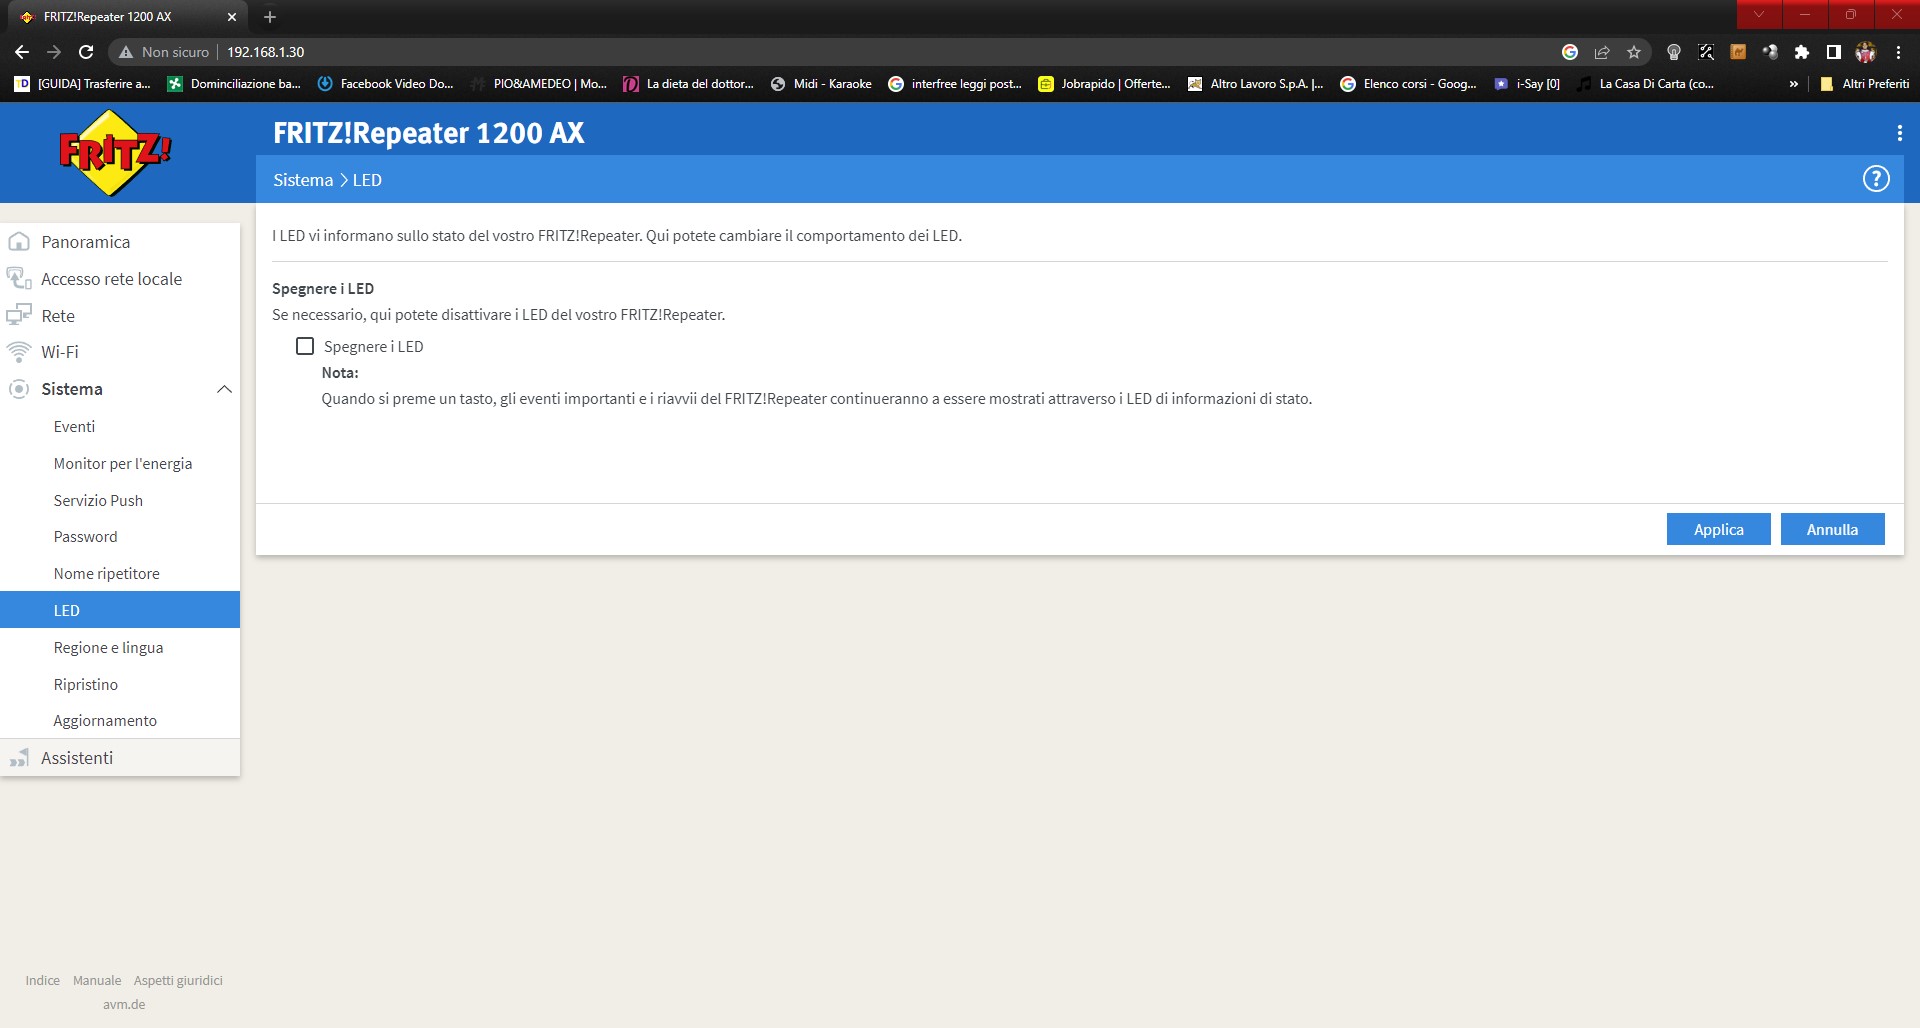Open the Midi - Karaoke bookmark

821,84
